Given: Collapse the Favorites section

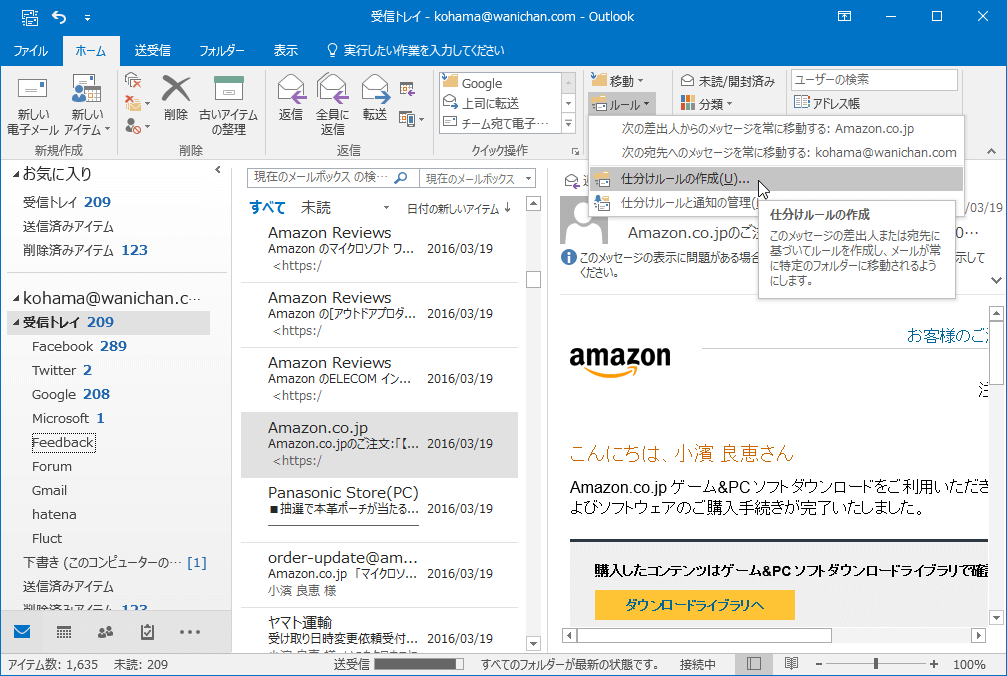Looking at the screenshot, I should click(x=16, y=175).
